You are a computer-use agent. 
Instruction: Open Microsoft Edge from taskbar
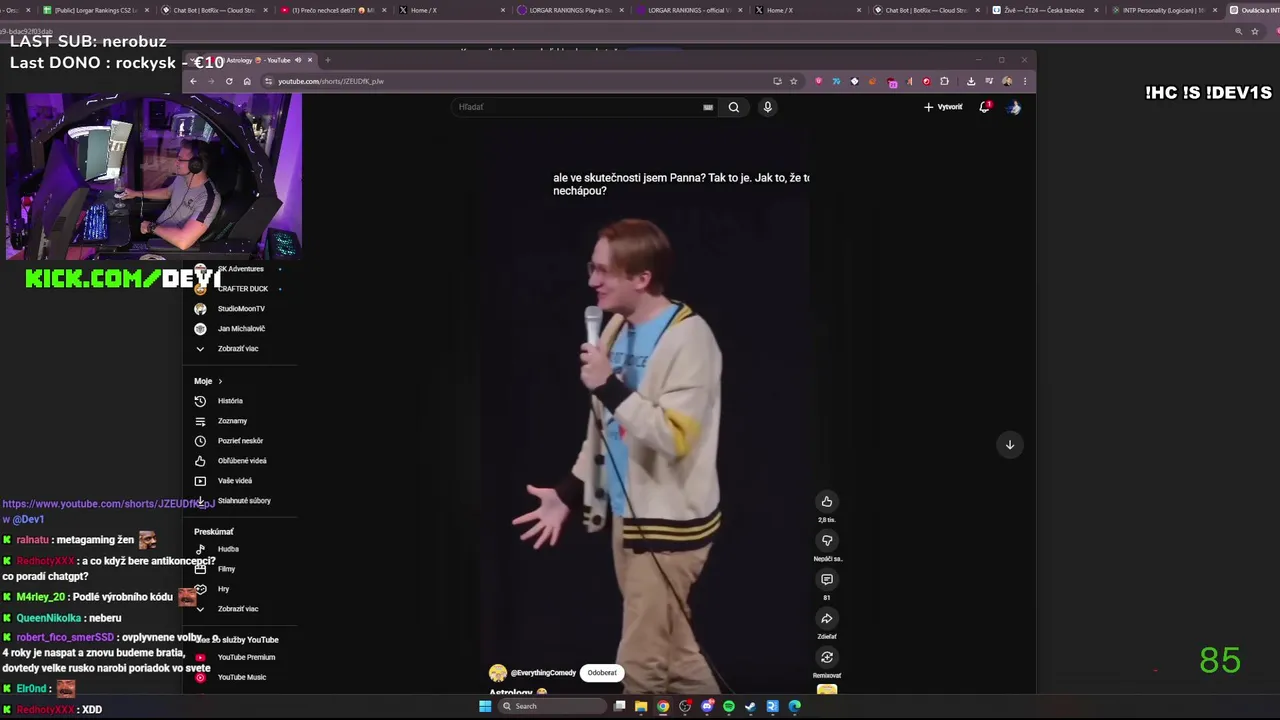point(795,706)
